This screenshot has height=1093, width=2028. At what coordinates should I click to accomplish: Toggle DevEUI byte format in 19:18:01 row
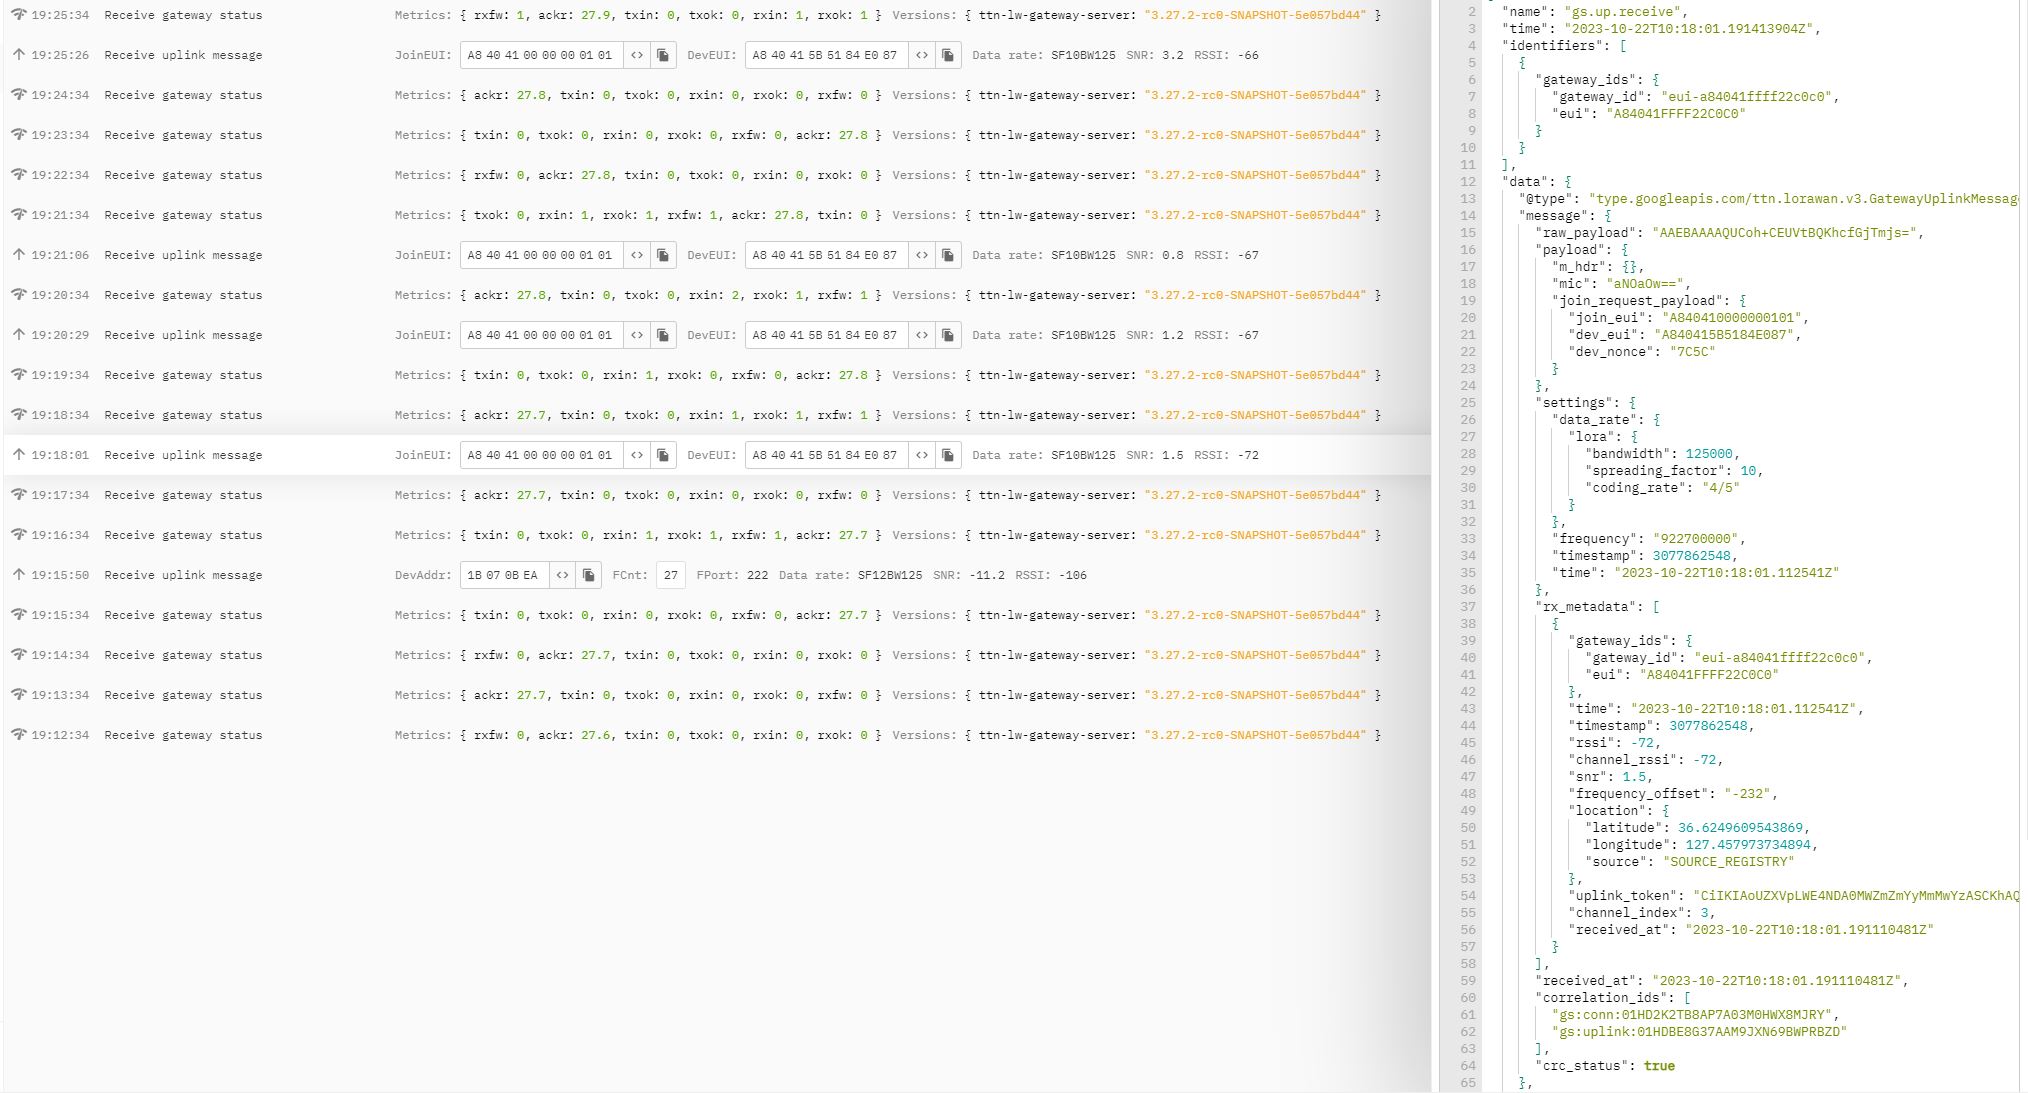click(x=922, y=455)
